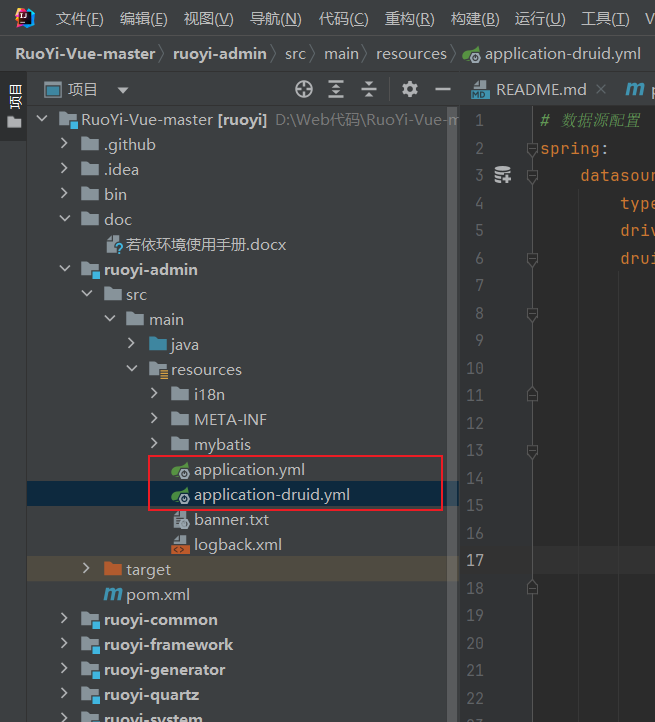The width and height of the screenshot is (655, 722).
Task: Open the 视图(V) menu
Action: coord(208,19)
